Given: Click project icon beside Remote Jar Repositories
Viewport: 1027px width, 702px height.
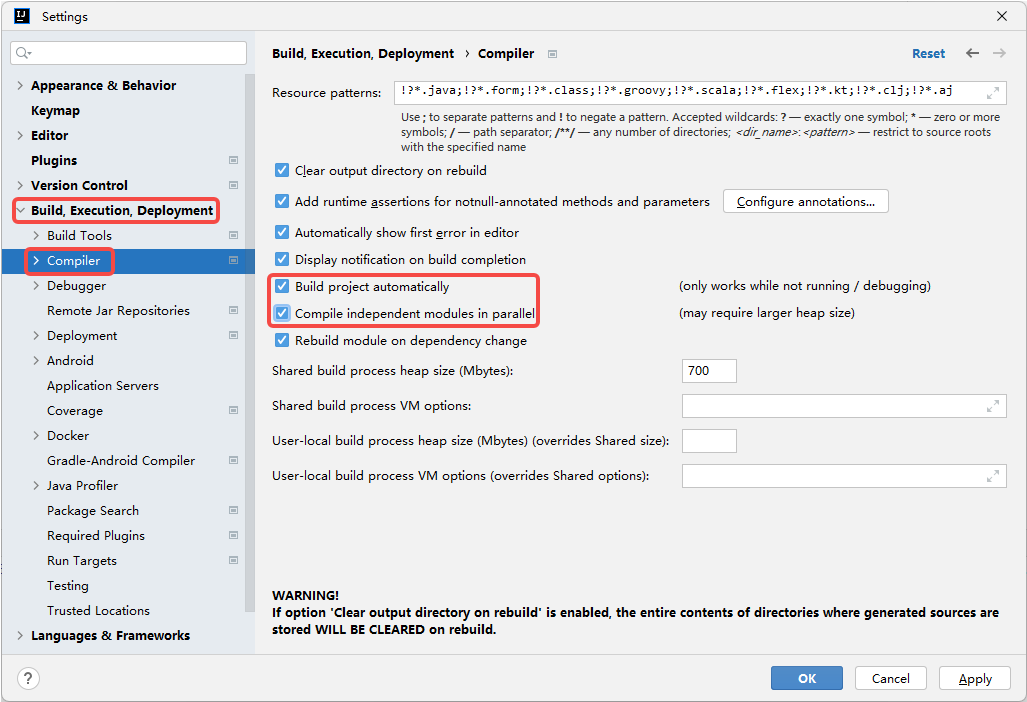Looking at the screenshot, I should (x=233, y=310).
